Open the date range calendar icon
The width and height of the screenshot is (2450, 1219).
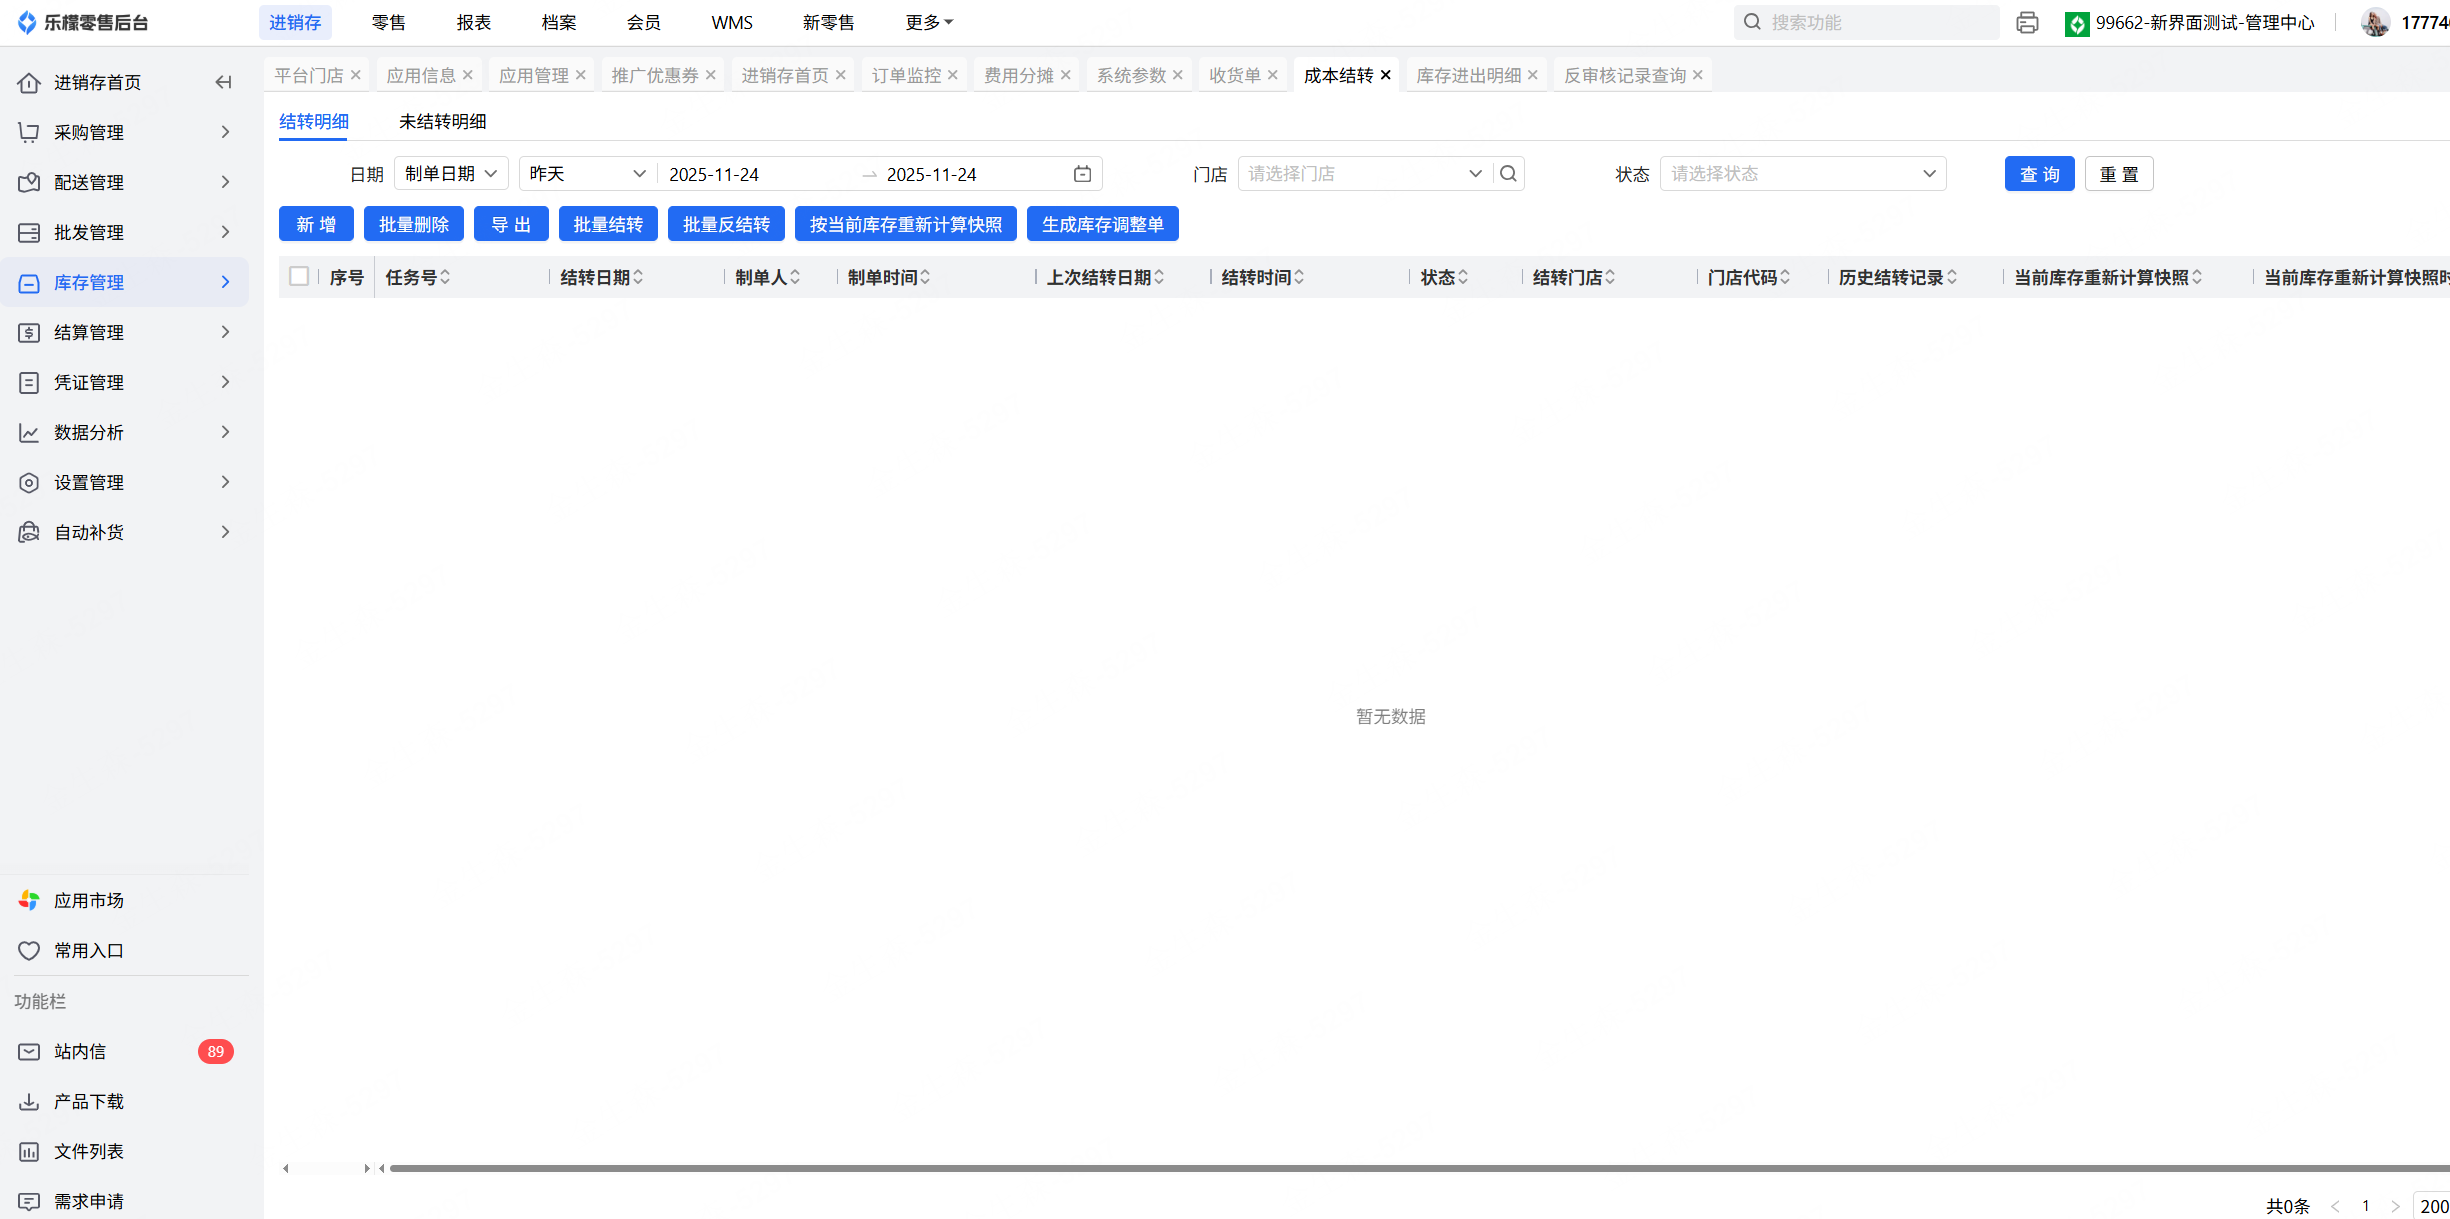point(1082,174)
